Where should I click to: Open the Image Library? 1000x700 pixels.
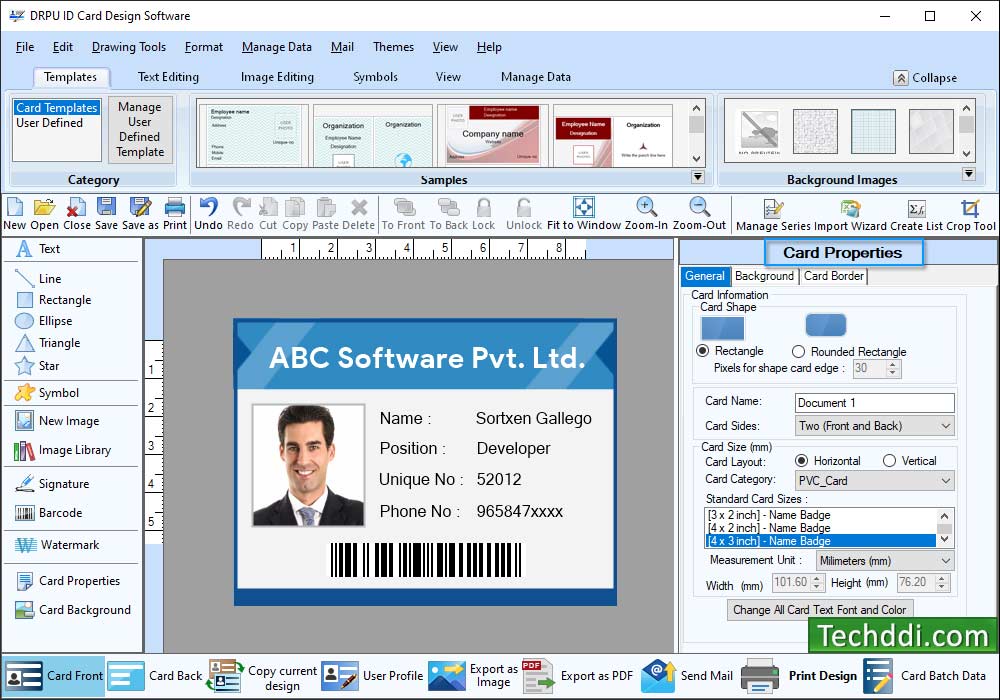[62, 450]
